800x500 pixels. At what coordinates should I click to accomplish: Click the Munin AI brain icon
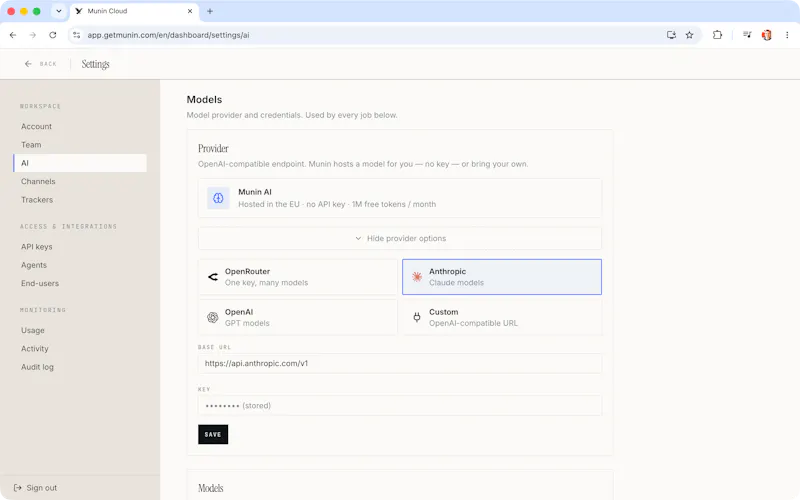[218, 198]
